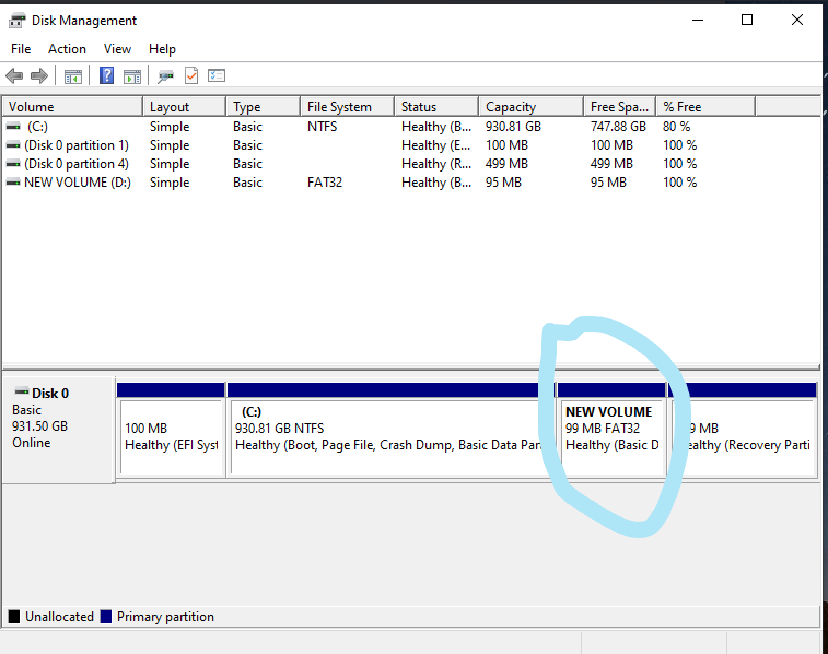
Task: Click the Forward arrow in the toolbar
Action: coord(39,76)
